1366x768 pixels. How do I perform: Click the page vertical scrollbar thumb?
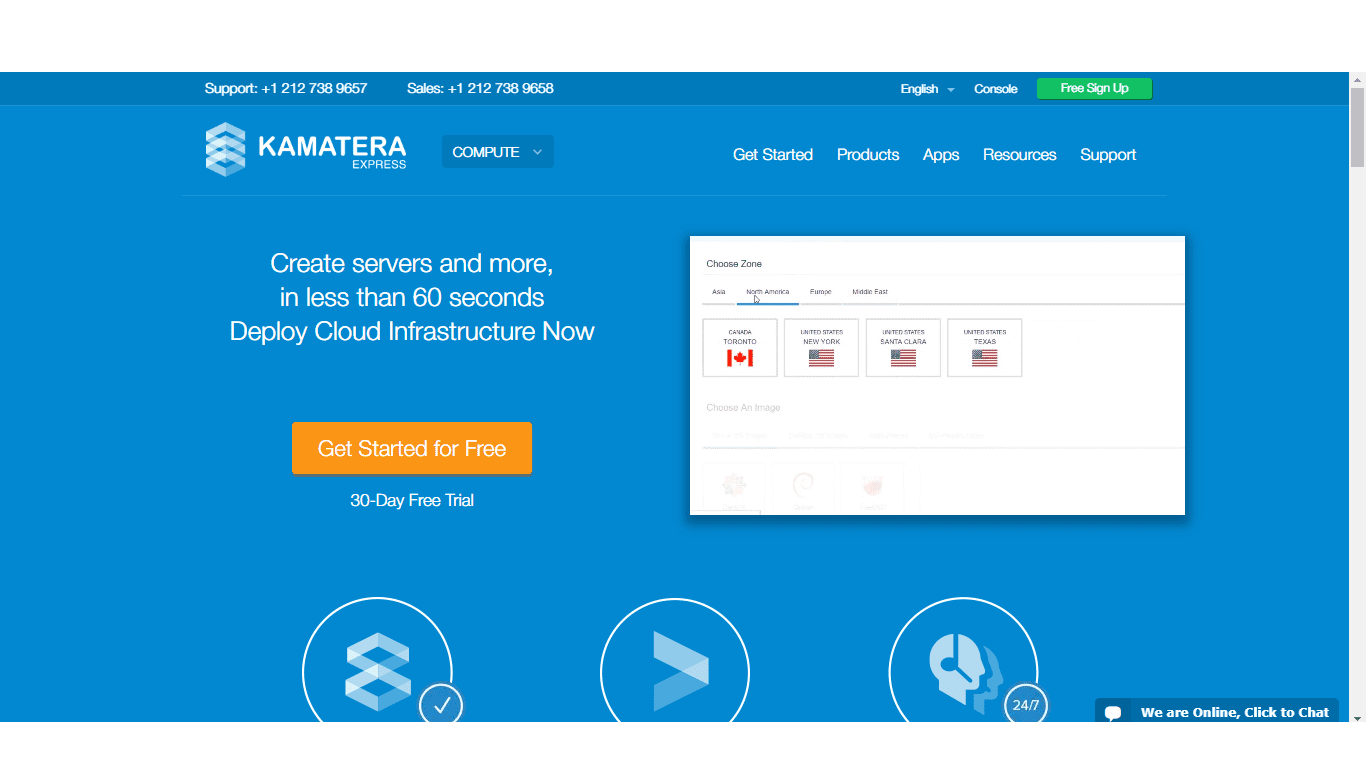pos(1357,127)
